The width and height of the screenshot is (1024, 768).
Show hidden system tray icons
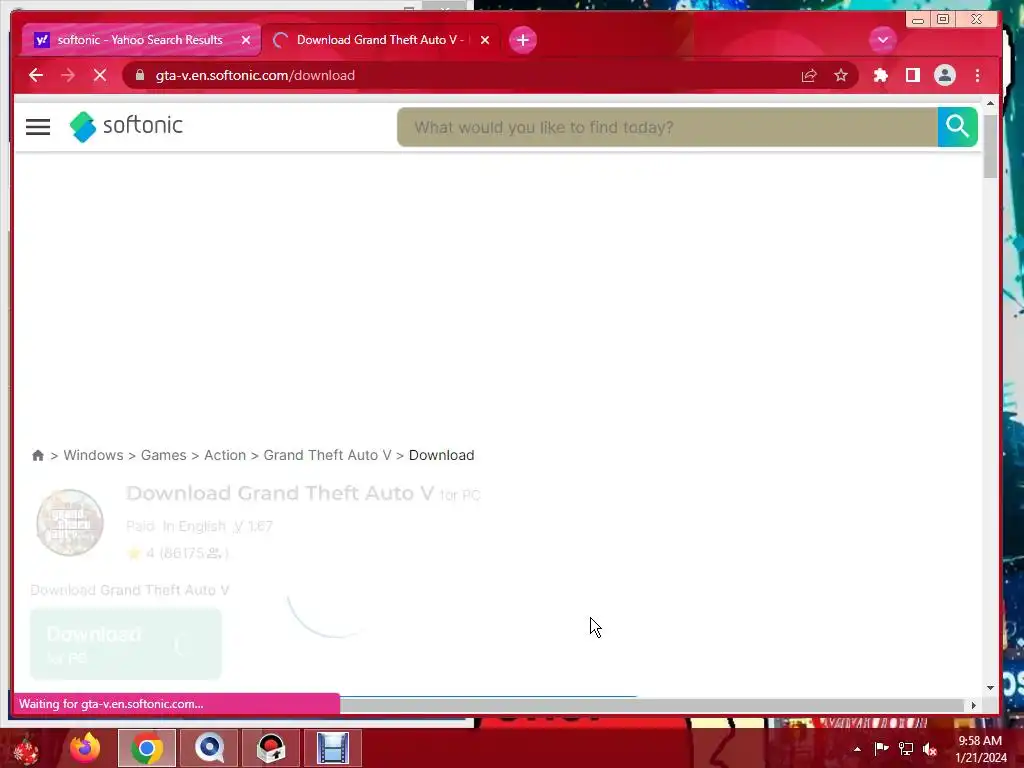coord(857,749)
